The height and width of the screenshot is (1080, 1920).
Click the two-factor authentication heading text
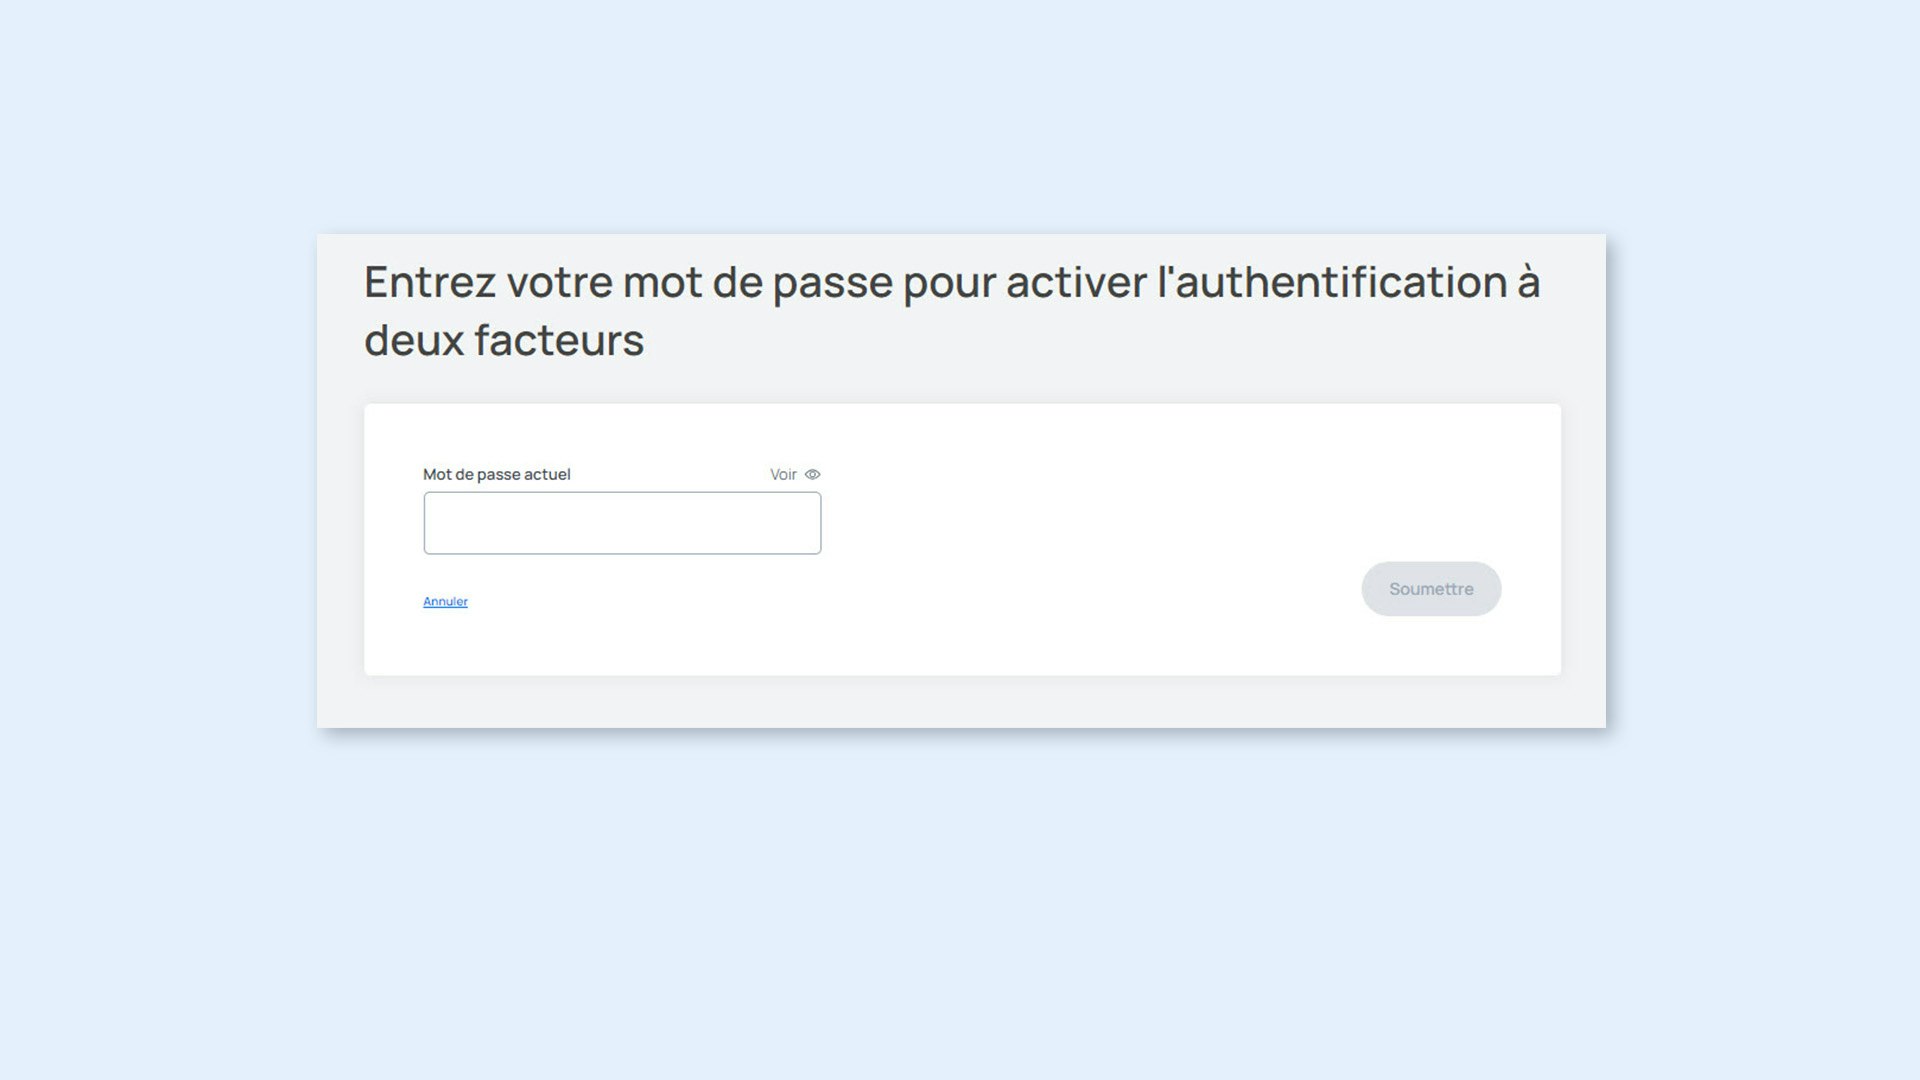pos(952,311)
